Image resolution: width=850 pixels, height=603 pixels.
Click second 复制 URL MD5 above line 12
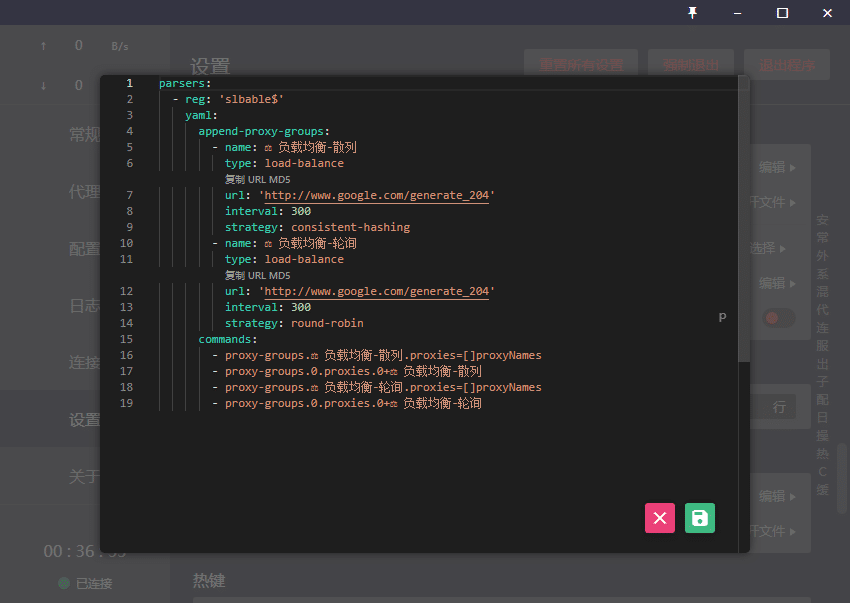click(x=257, y=275)
